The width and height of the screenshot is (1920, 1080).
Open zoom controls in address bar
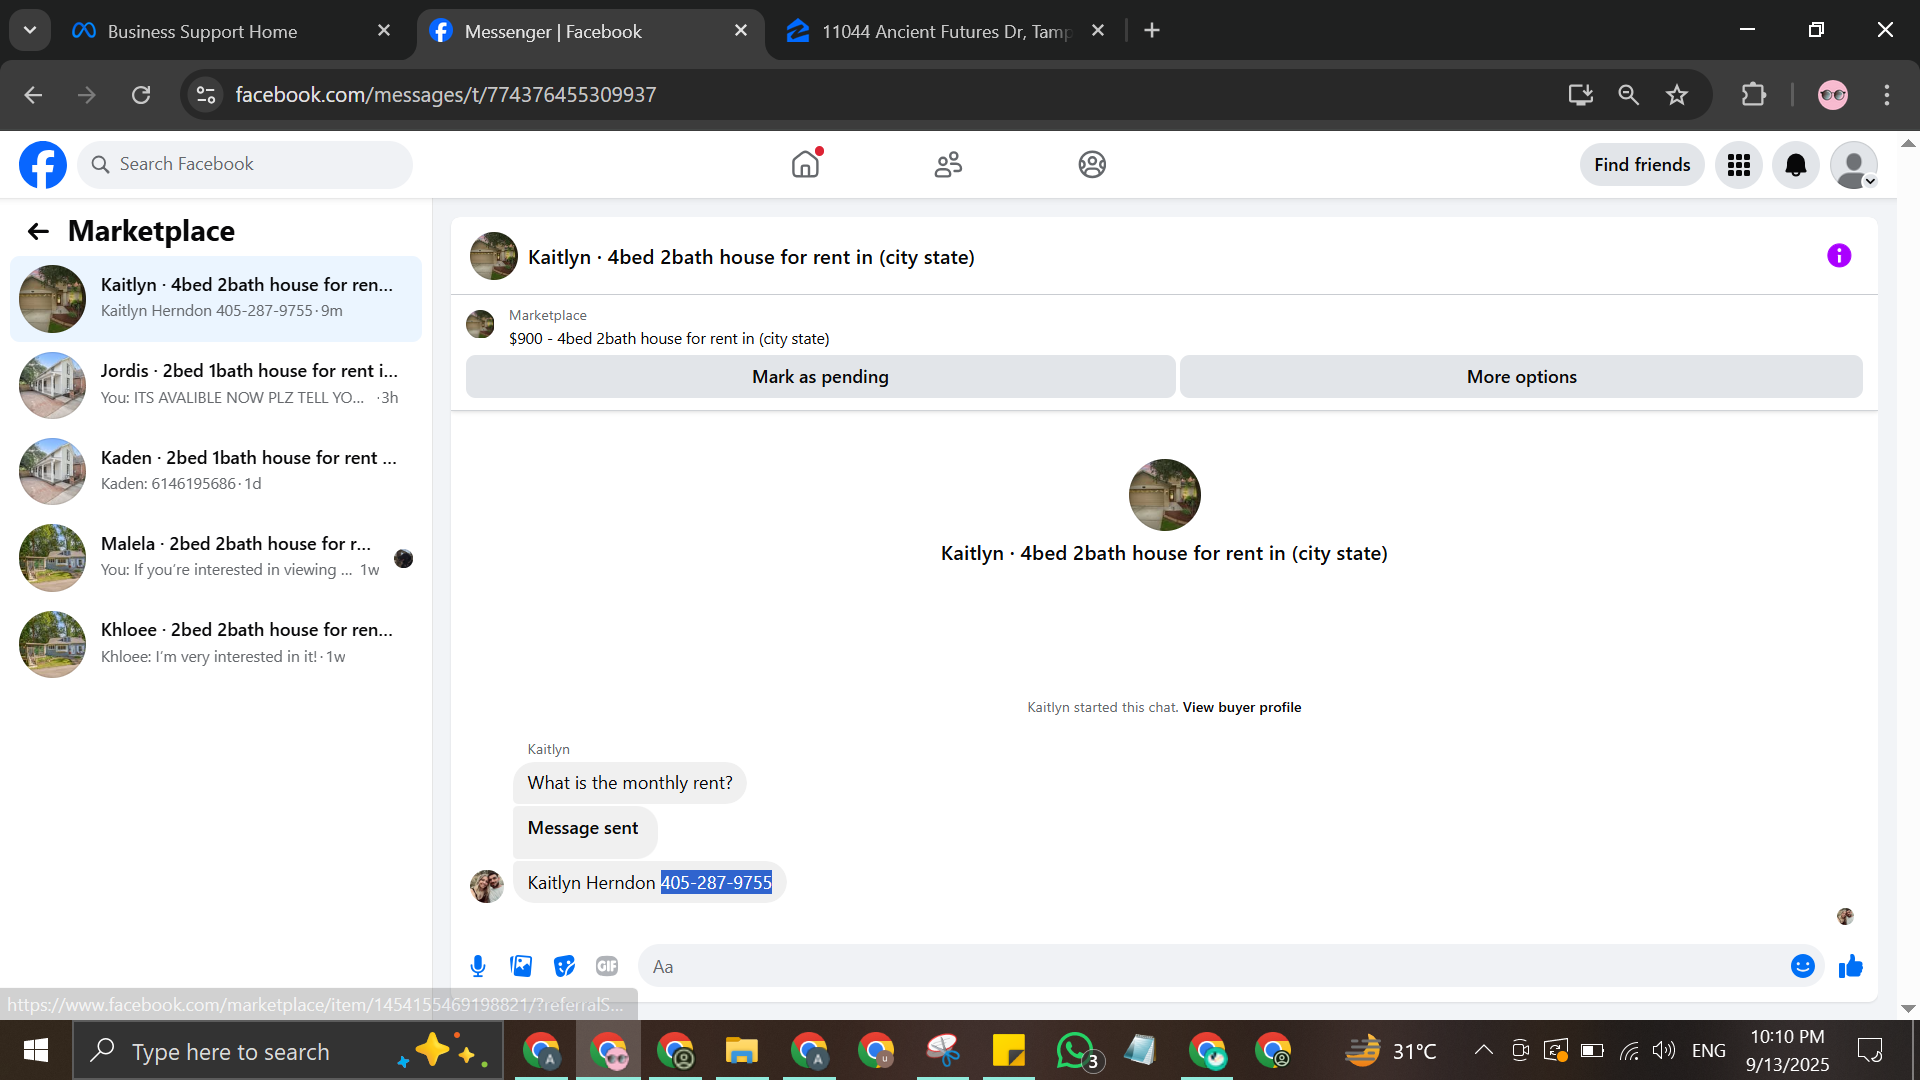(1628, 95)
